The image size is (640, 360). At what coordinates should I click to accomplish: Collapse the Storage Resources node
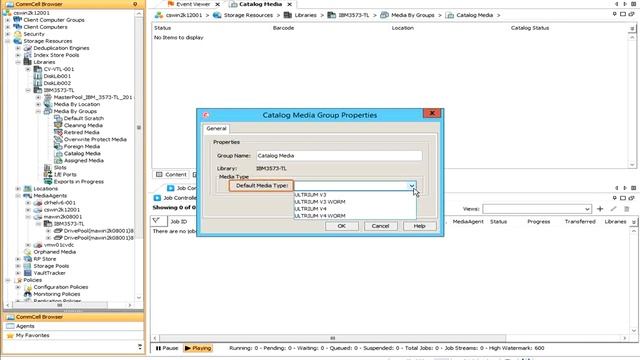8,41
